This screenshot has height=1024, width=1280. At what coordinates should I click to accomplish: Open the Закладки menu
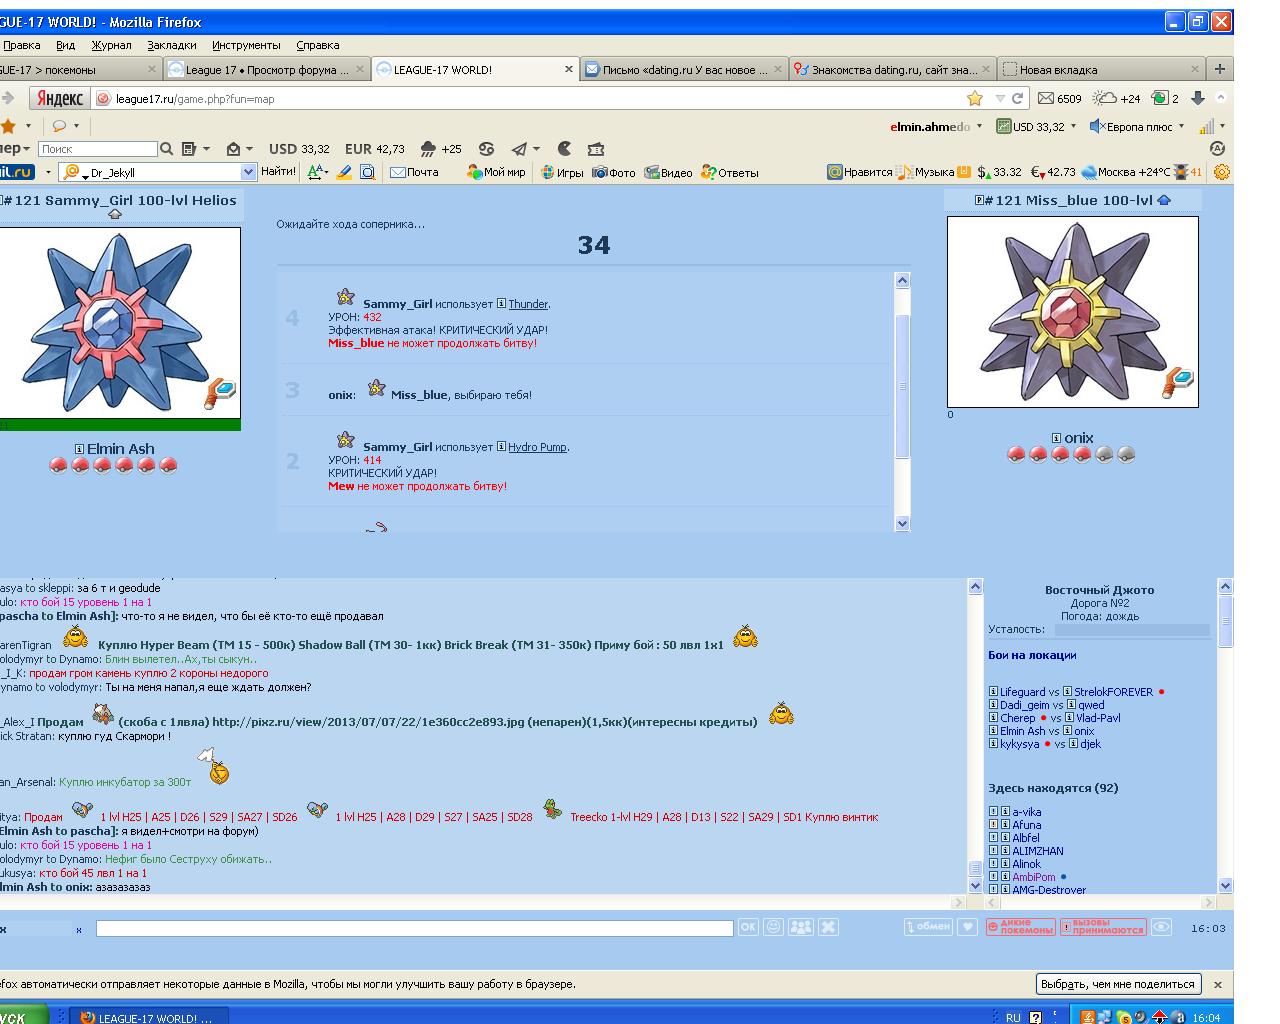click(172, 45)
